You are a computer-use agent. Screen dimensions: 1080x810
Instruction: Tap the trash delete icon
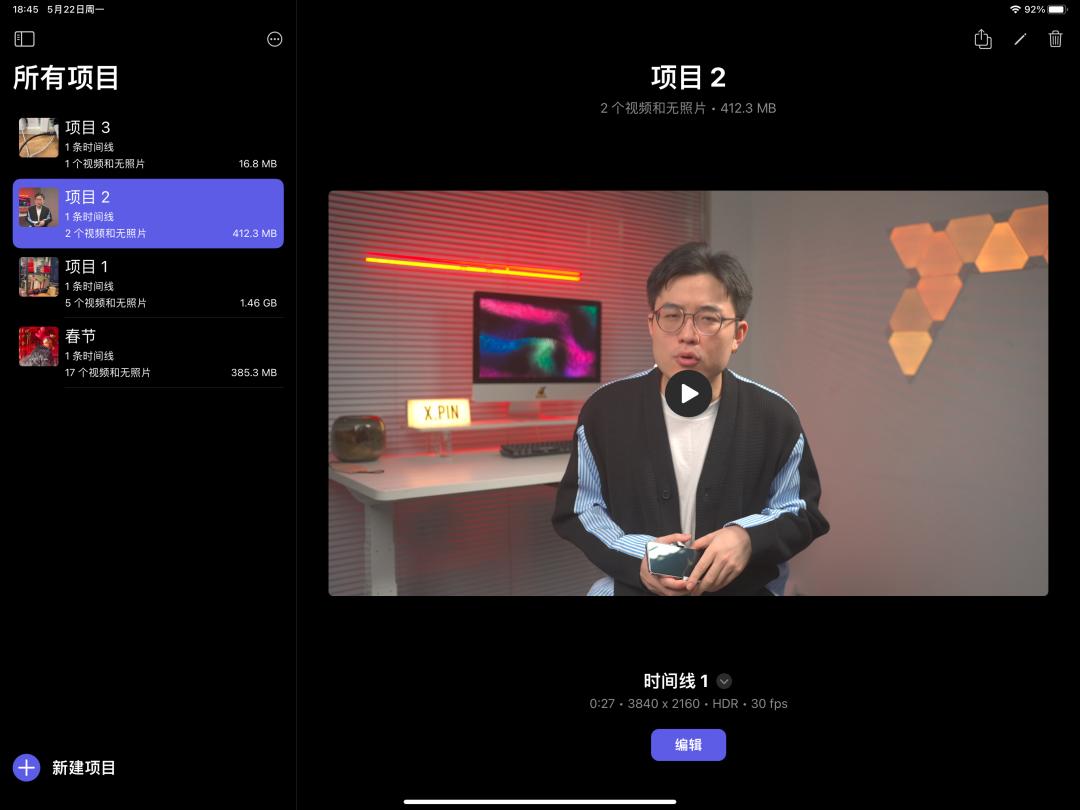[1055, 39]
